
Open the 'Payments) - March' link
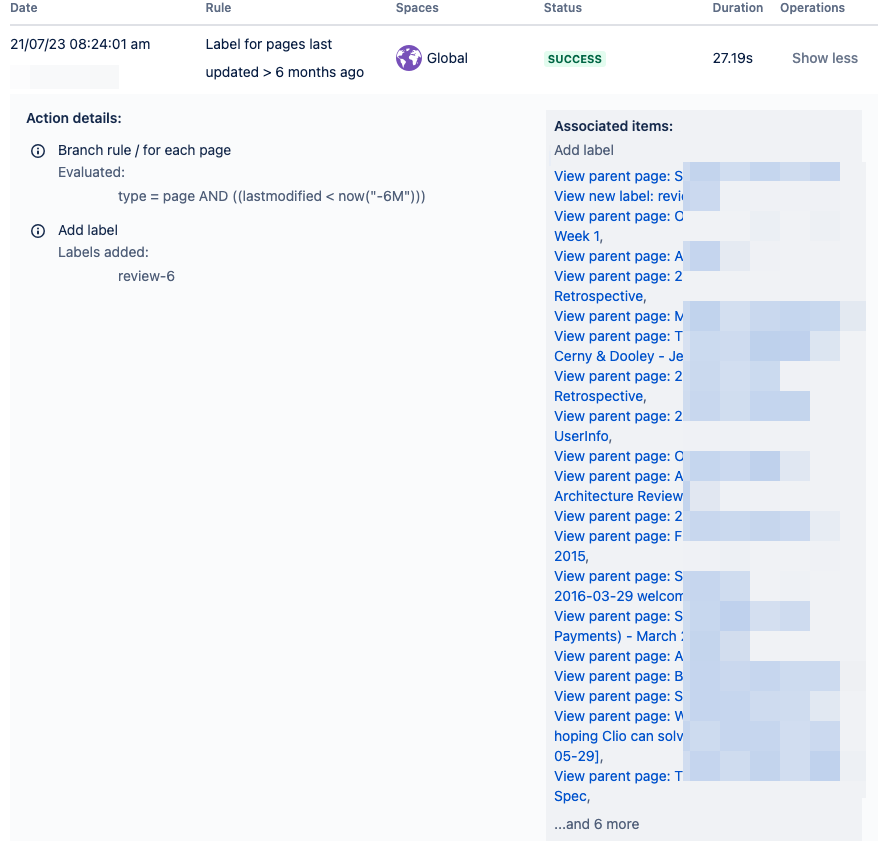tap(618, 636)
